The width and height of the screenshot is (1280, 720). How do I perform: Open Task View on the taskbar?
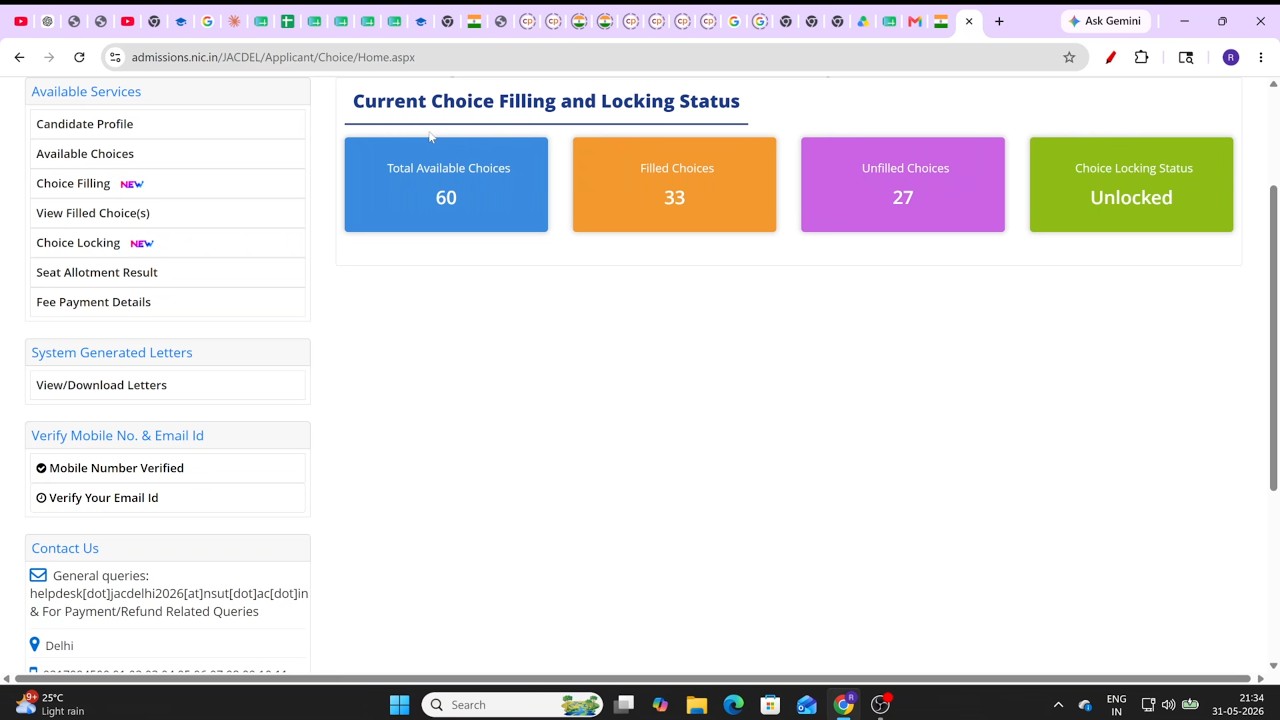(624, 705)
